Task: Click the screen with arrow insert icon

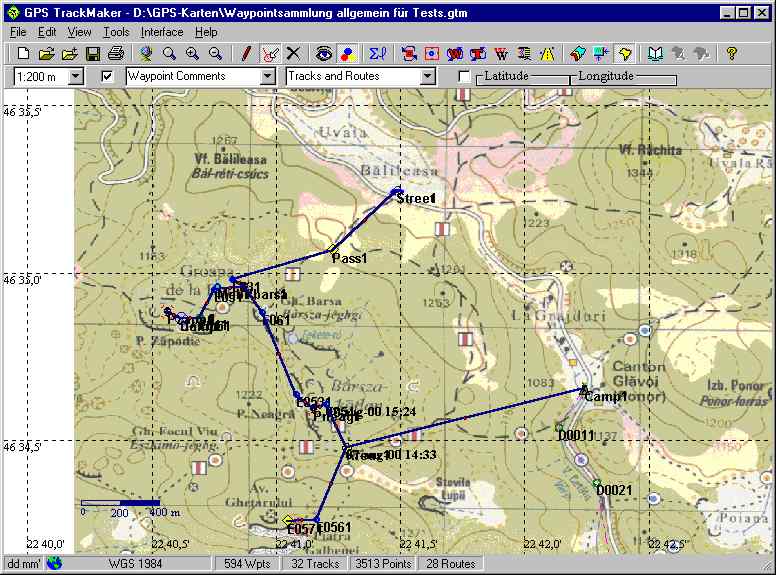Action: coord(601,53)
